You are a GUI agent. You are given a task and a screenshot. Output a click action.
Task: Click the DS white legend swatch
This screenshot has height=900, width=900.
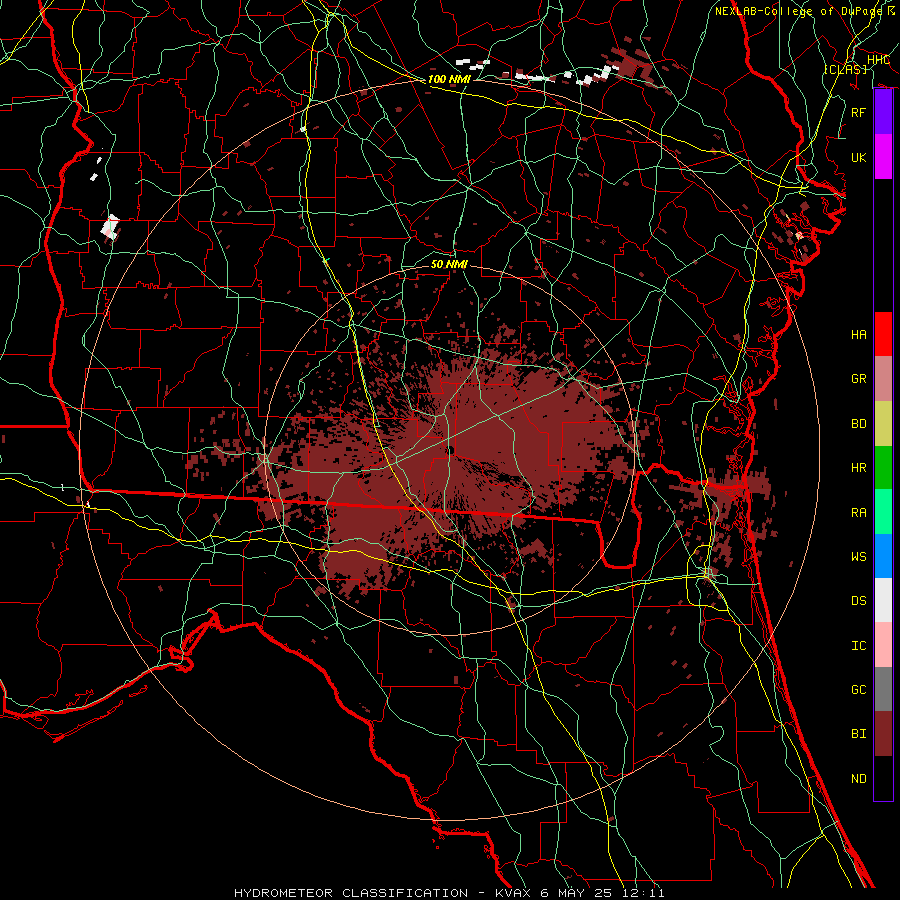coord(883,600)
